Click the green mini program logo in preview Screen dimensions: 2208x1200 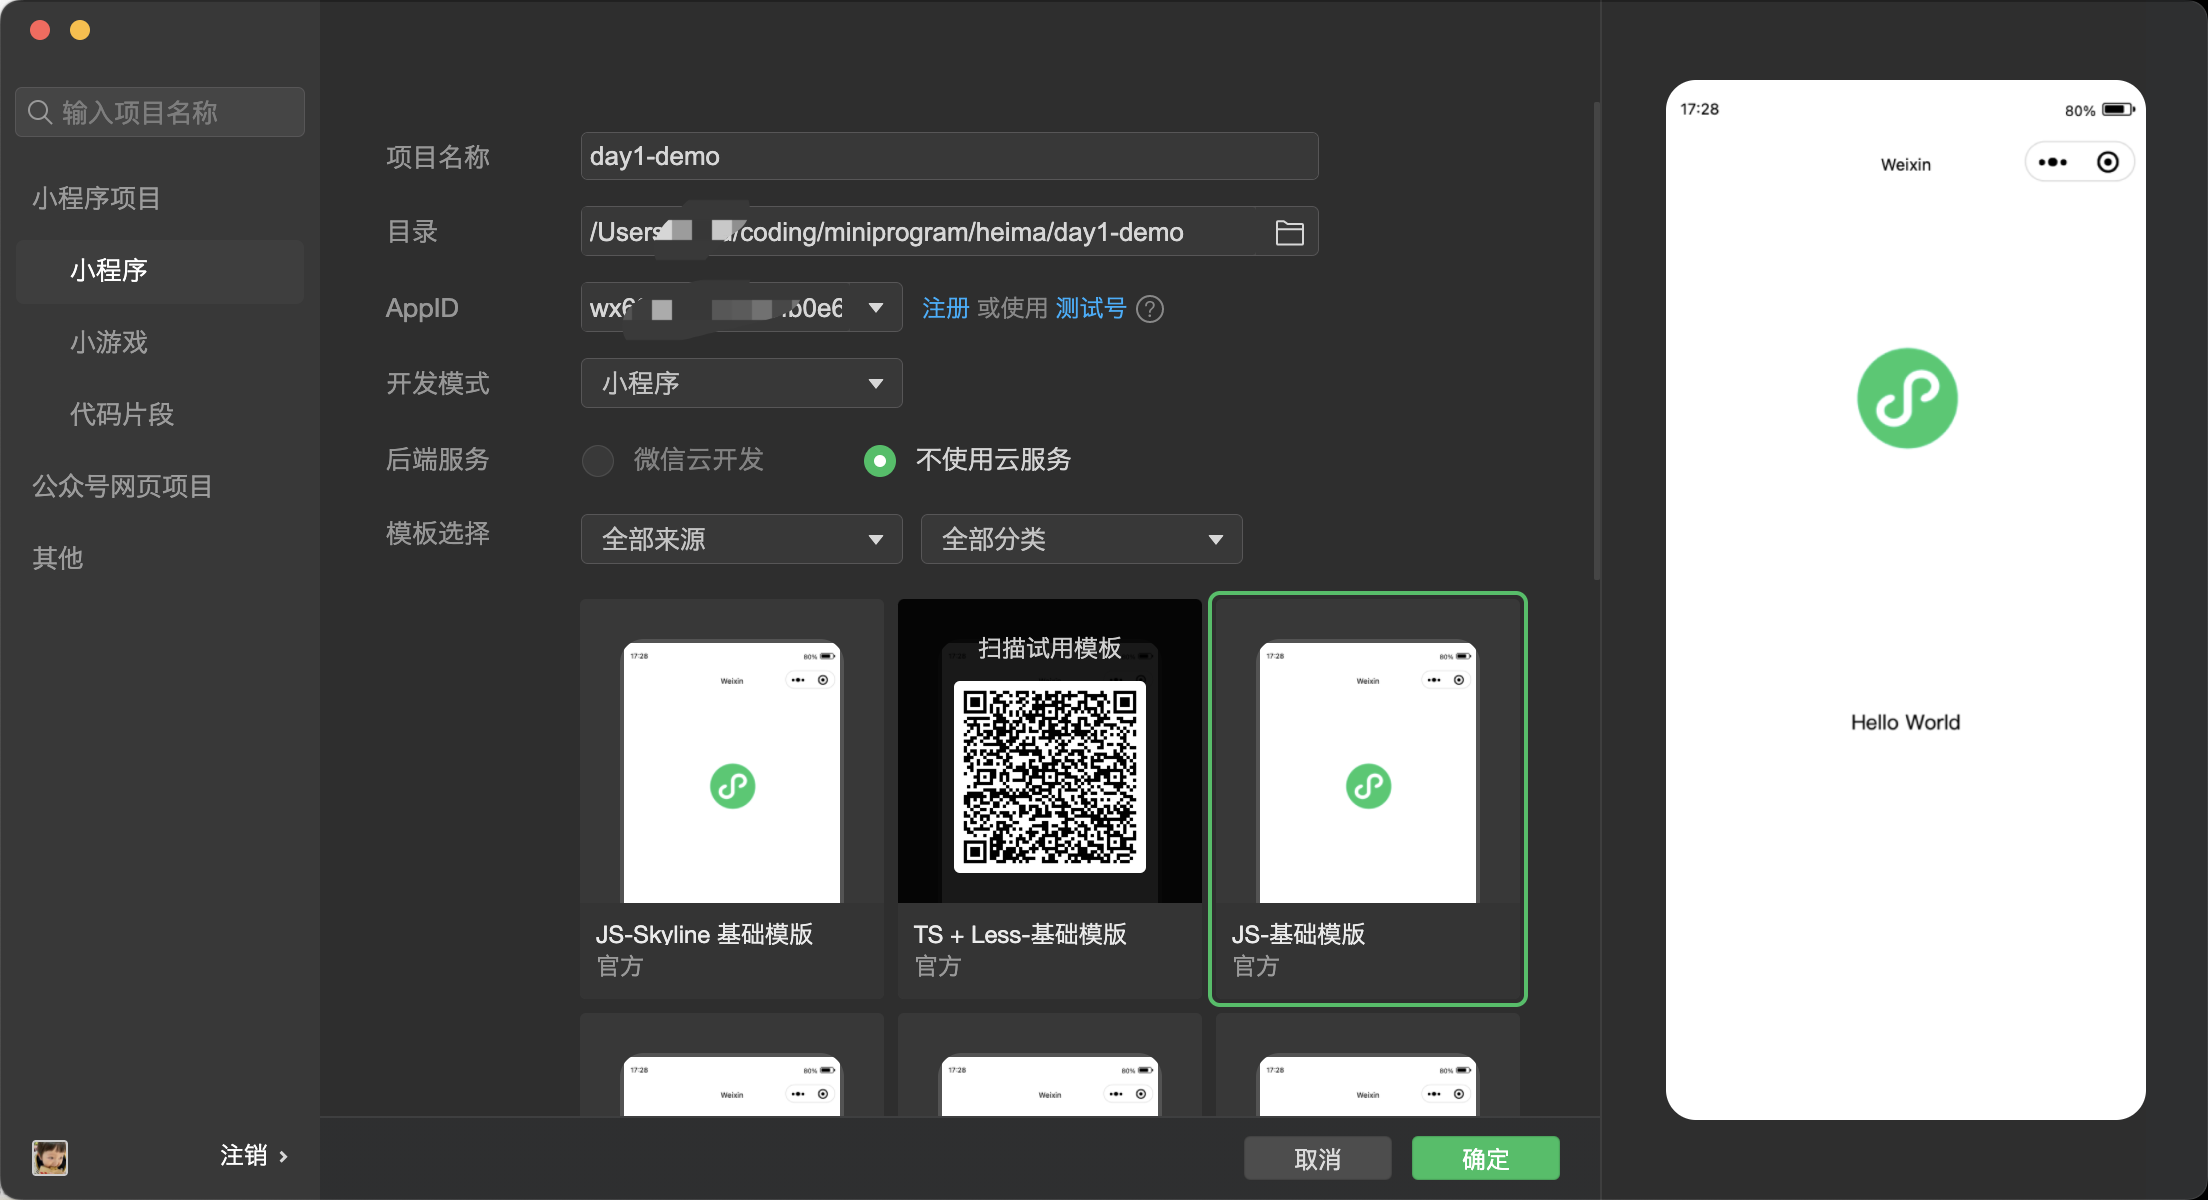coord(1906,398)
